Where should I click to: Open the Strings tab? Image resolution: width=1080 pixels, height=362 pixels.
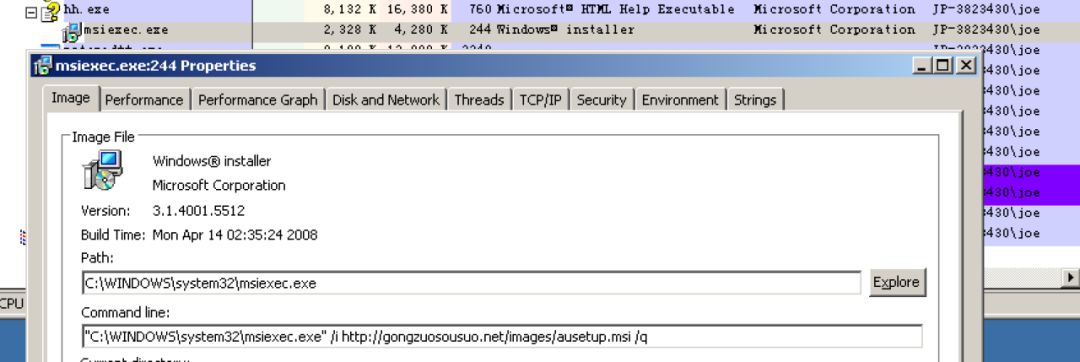(755, 100)
